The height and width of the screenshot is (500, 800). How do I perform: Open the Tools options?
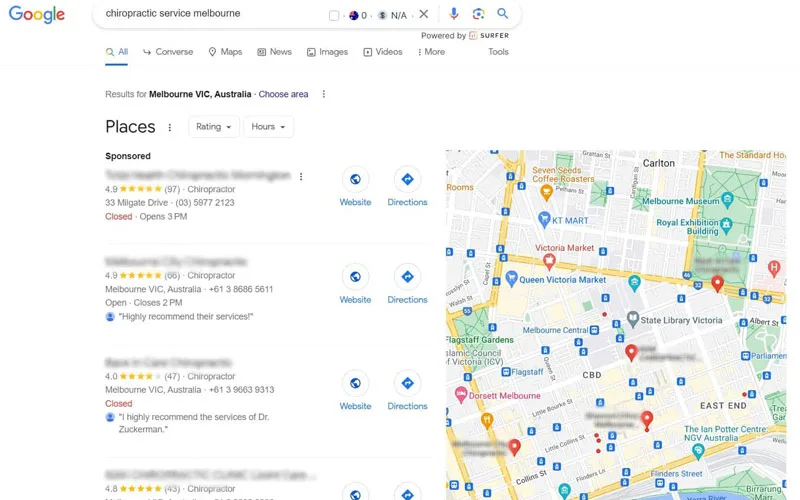(498, 52)
